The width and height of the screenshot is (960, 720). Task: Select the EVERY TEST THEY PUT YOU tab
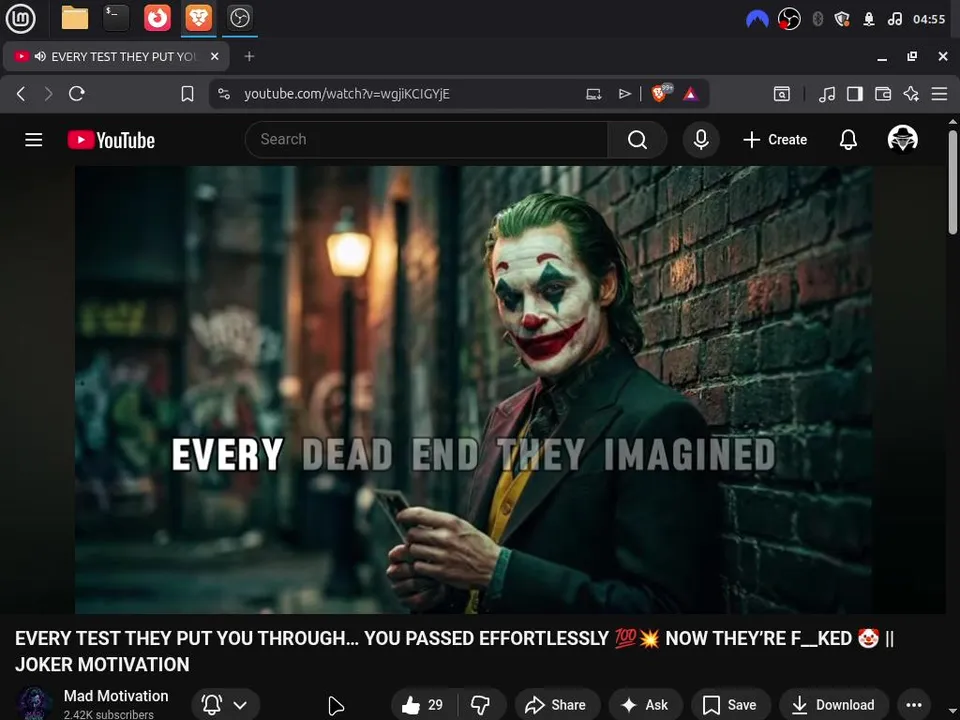tap(116, 56)
